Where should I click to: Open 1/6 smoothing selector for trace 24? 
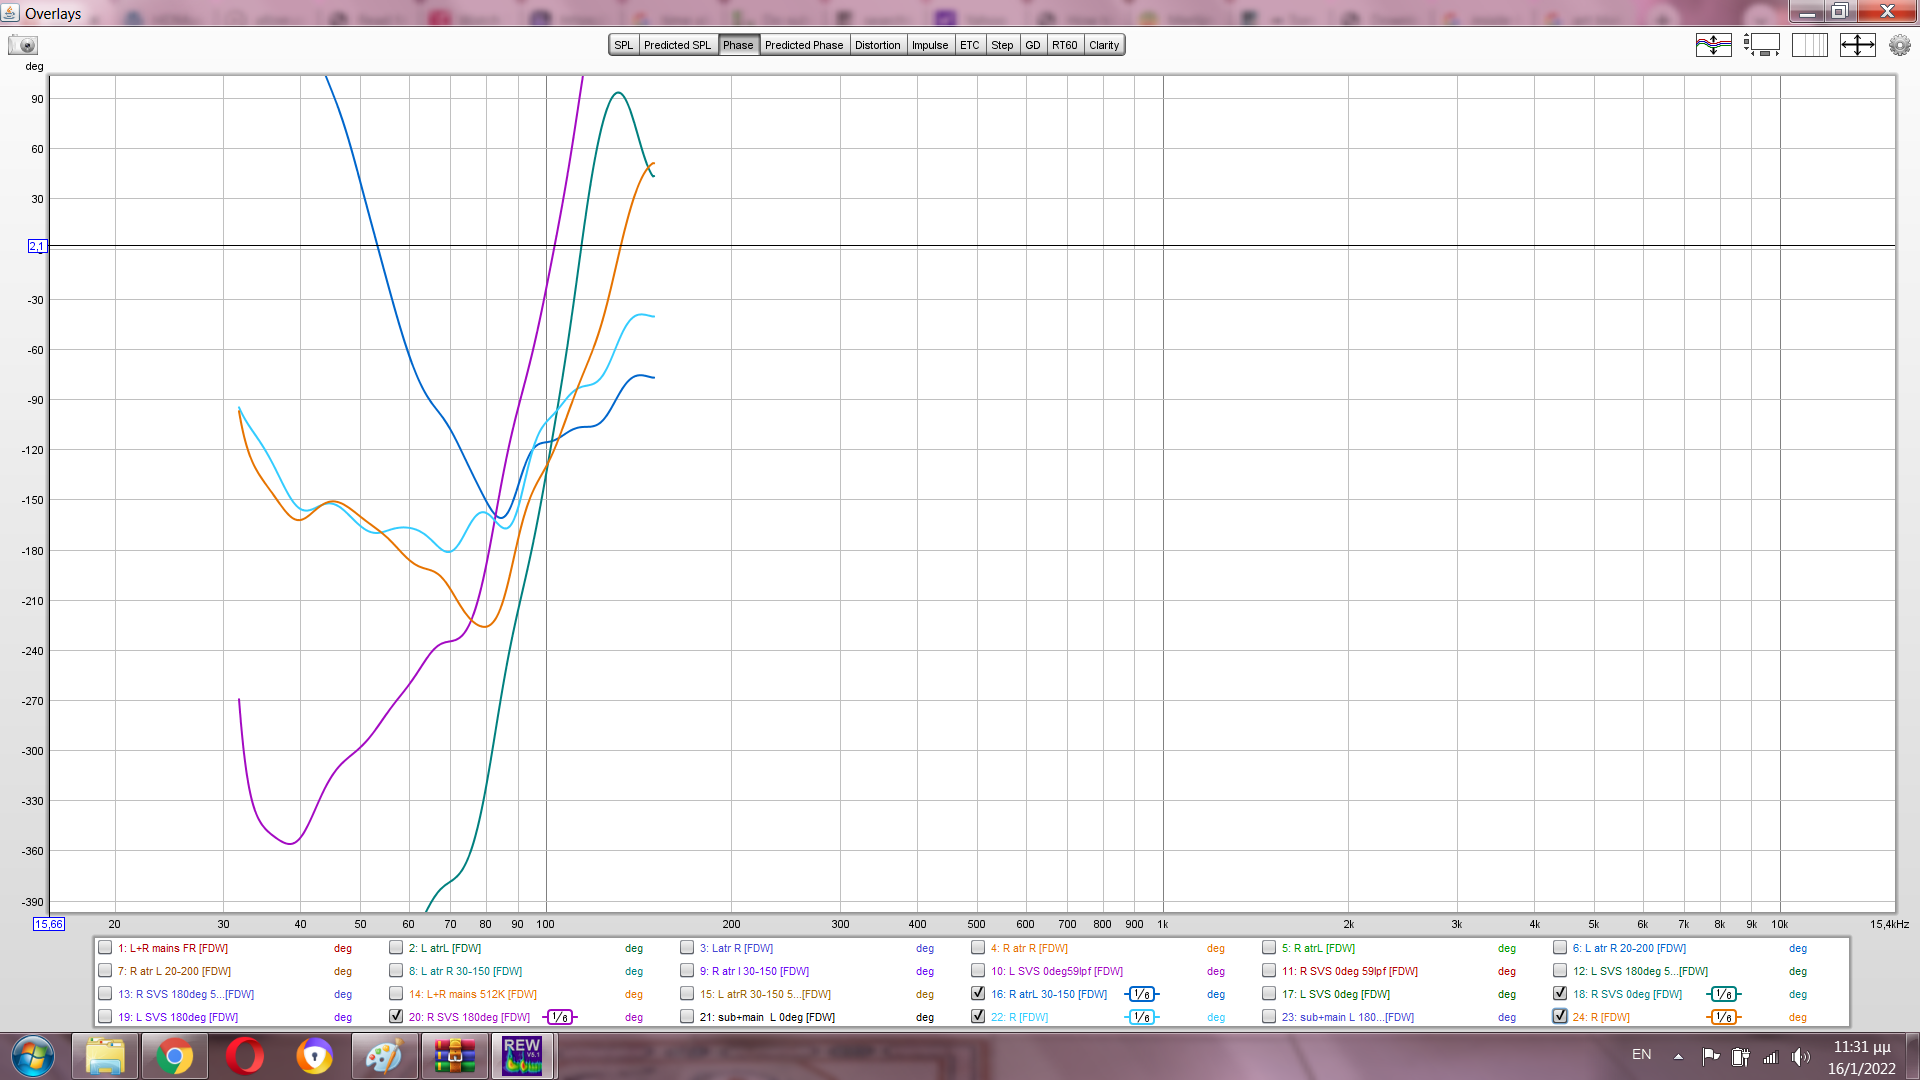[x=1723, y=1017]
